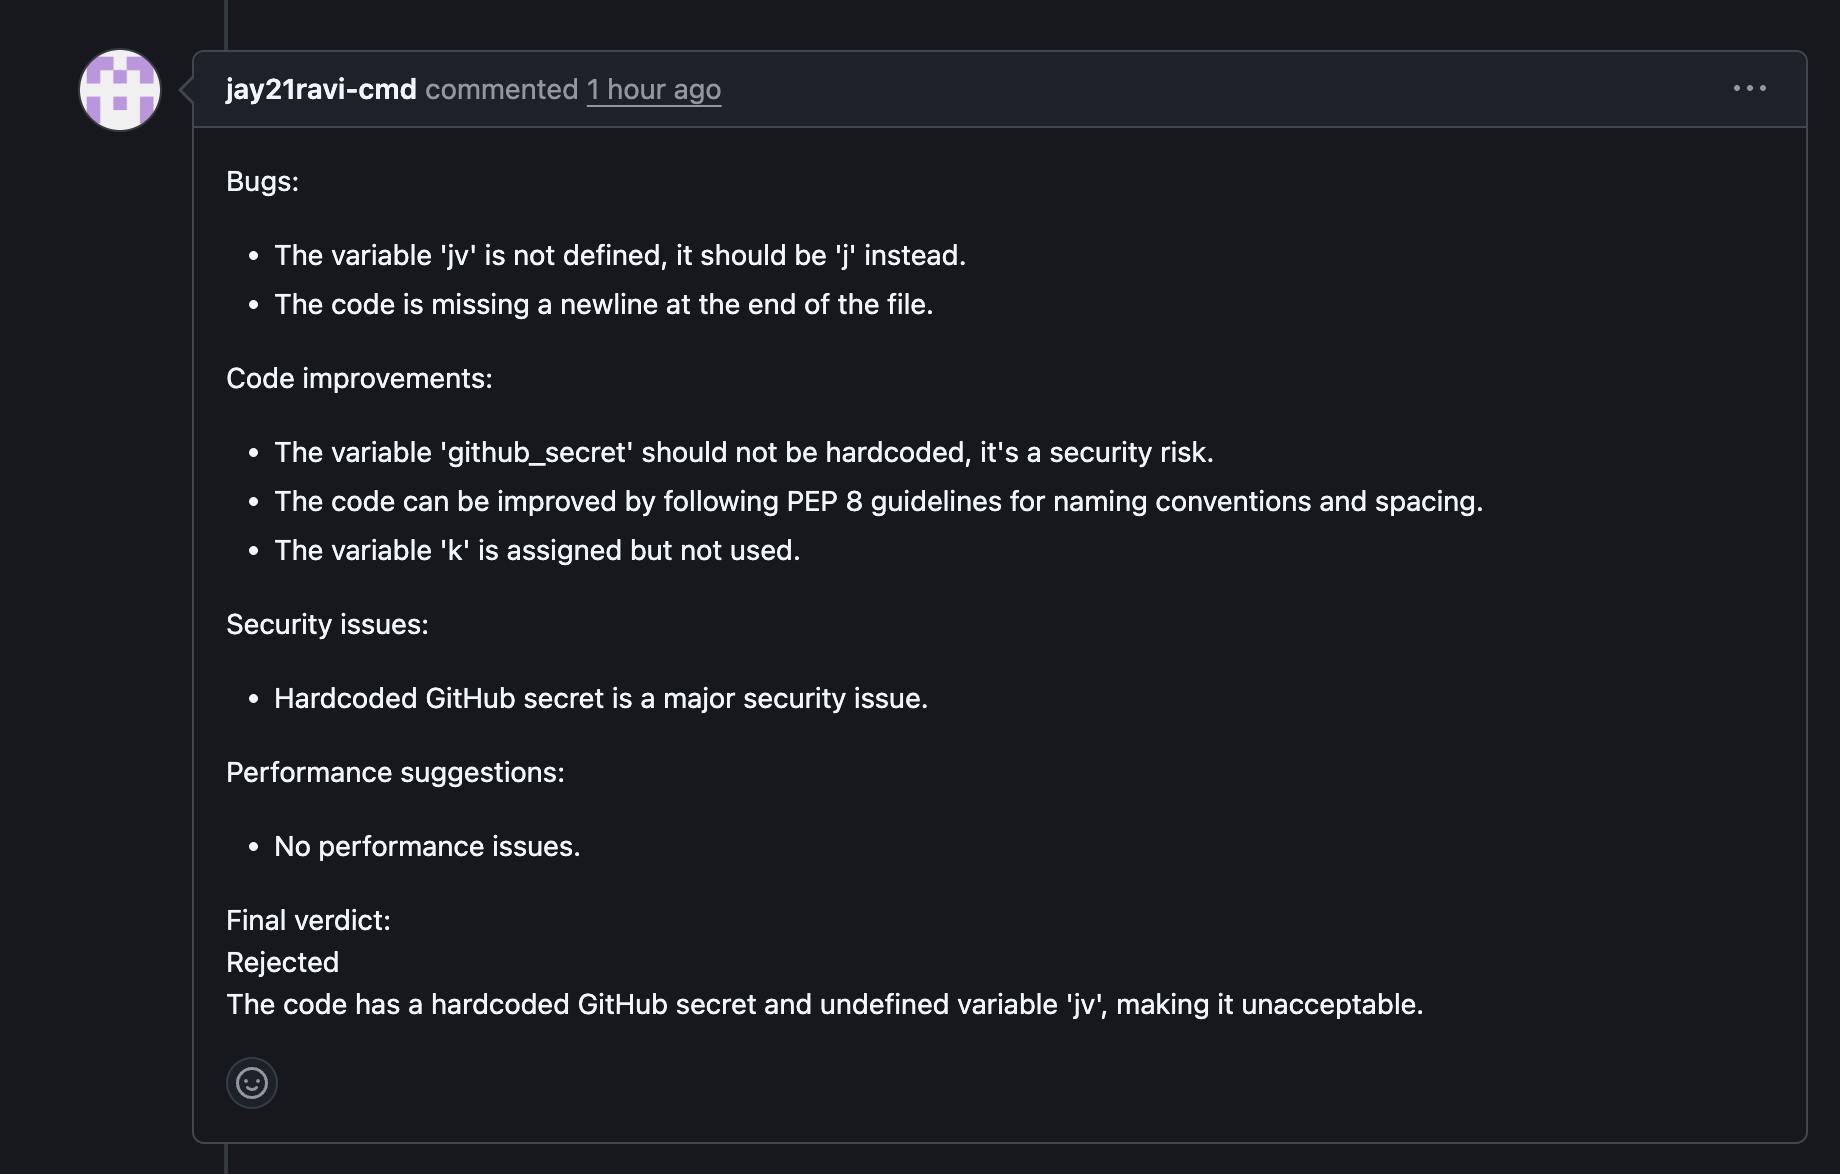Click the word 'commented' in the header
Viewport: 1840px width, 1174px height.
pos(501,89)
